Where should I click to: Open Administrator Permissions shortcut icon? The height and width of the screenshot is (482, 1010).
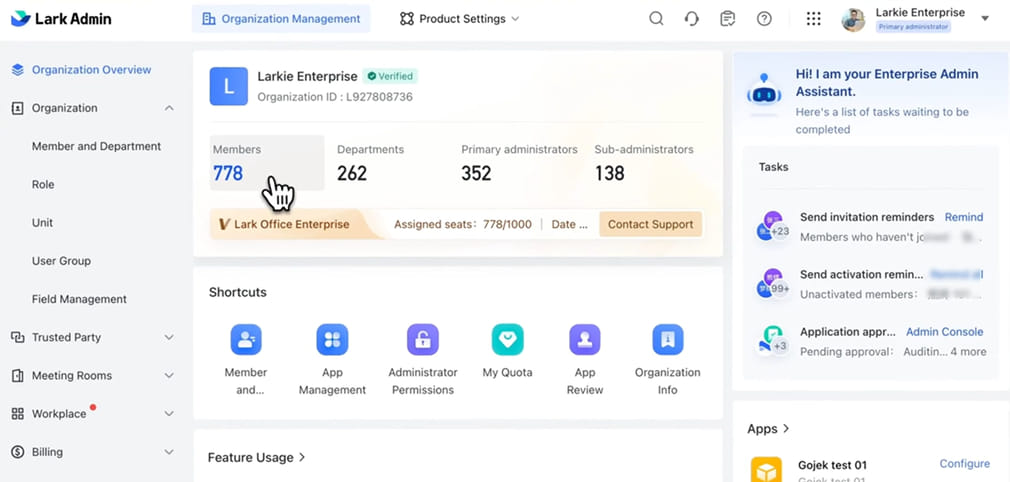[422, 340]
